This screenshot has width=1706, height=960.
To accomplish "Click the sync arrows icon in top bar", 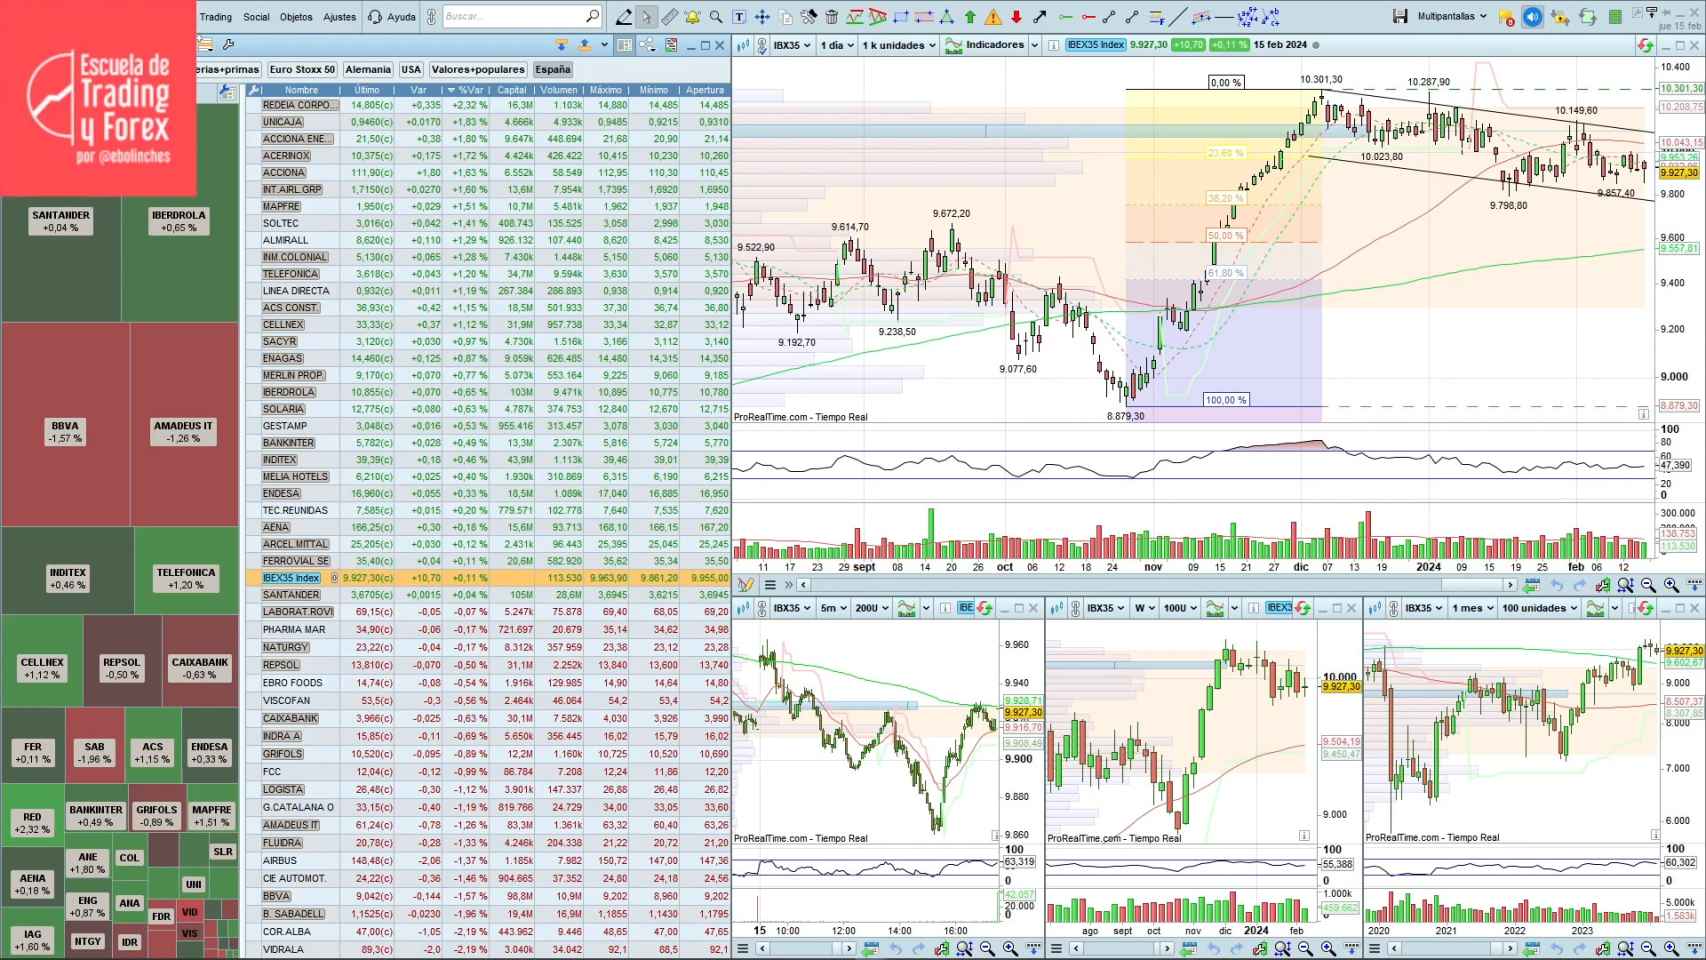I will pos(1587,17).
